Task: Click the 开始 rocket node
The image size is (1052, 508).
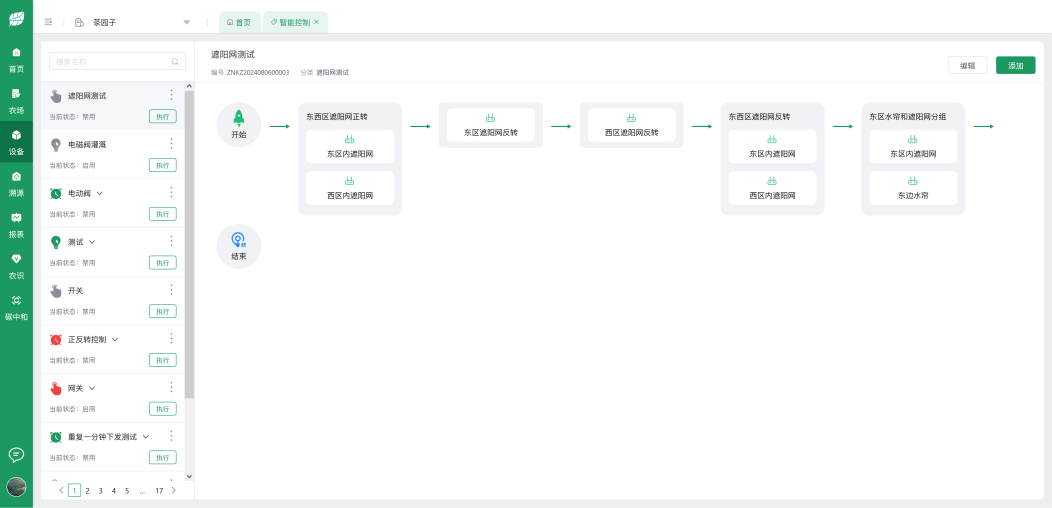Action: click(239, 125)
